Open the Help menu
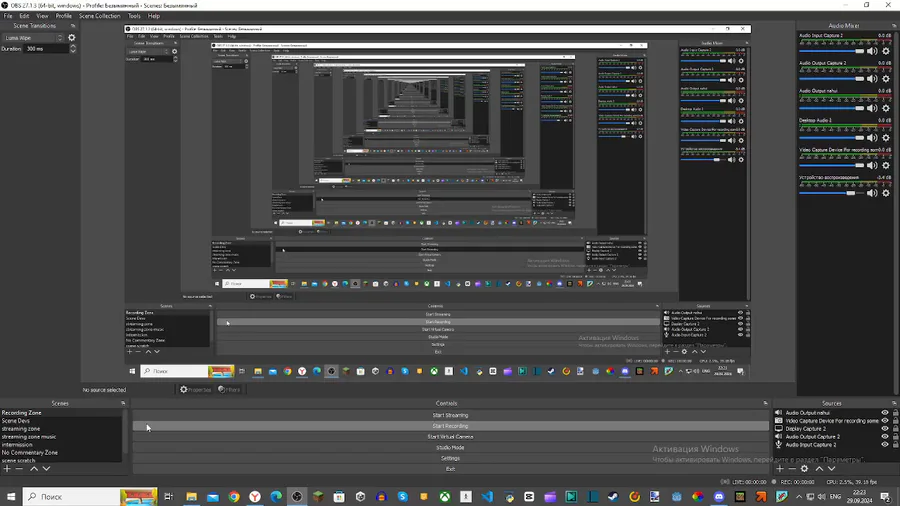 pos(154,16)
